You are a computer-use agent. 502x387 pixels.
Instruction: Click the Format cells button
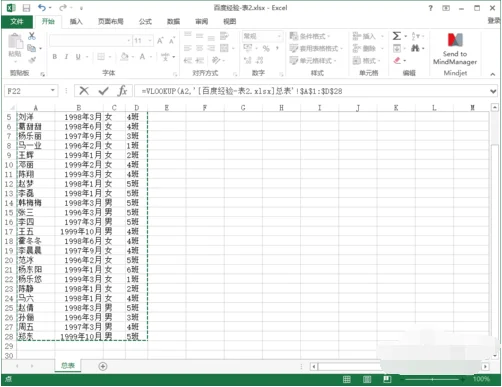(367, 61)
